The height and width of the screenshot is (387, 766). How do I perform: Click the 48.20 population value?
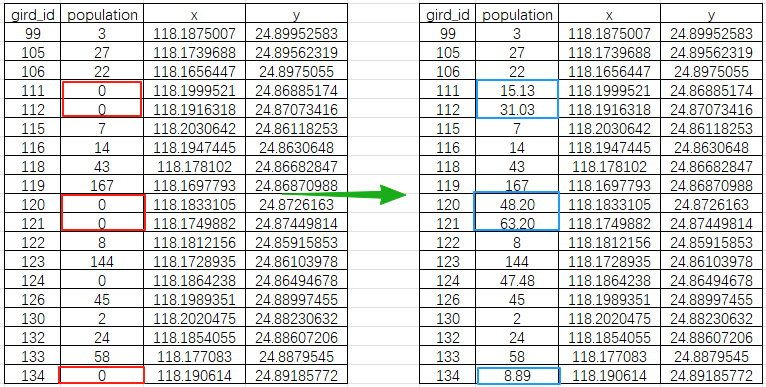[x=517, y=204]
